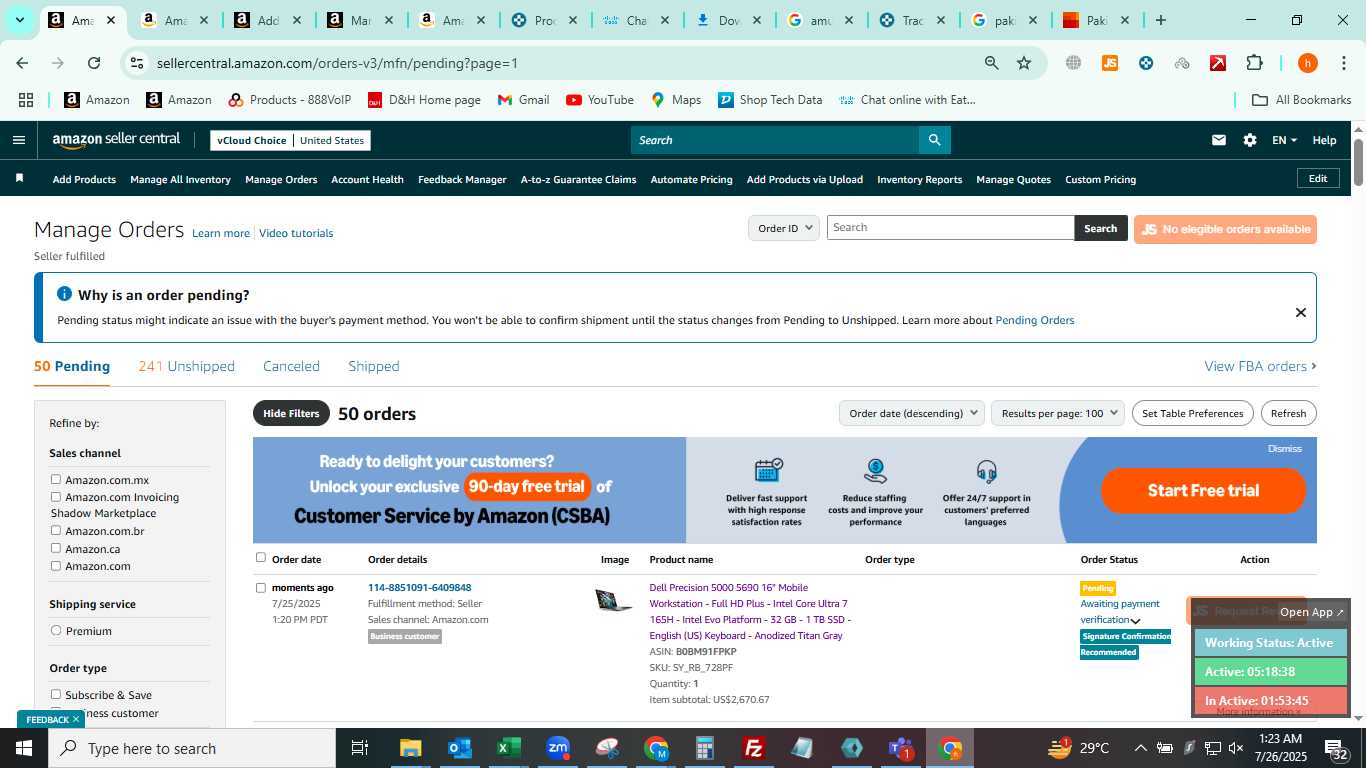
Task: Open the Chrome extensions puzzle icon
Action: [1254, 63]
